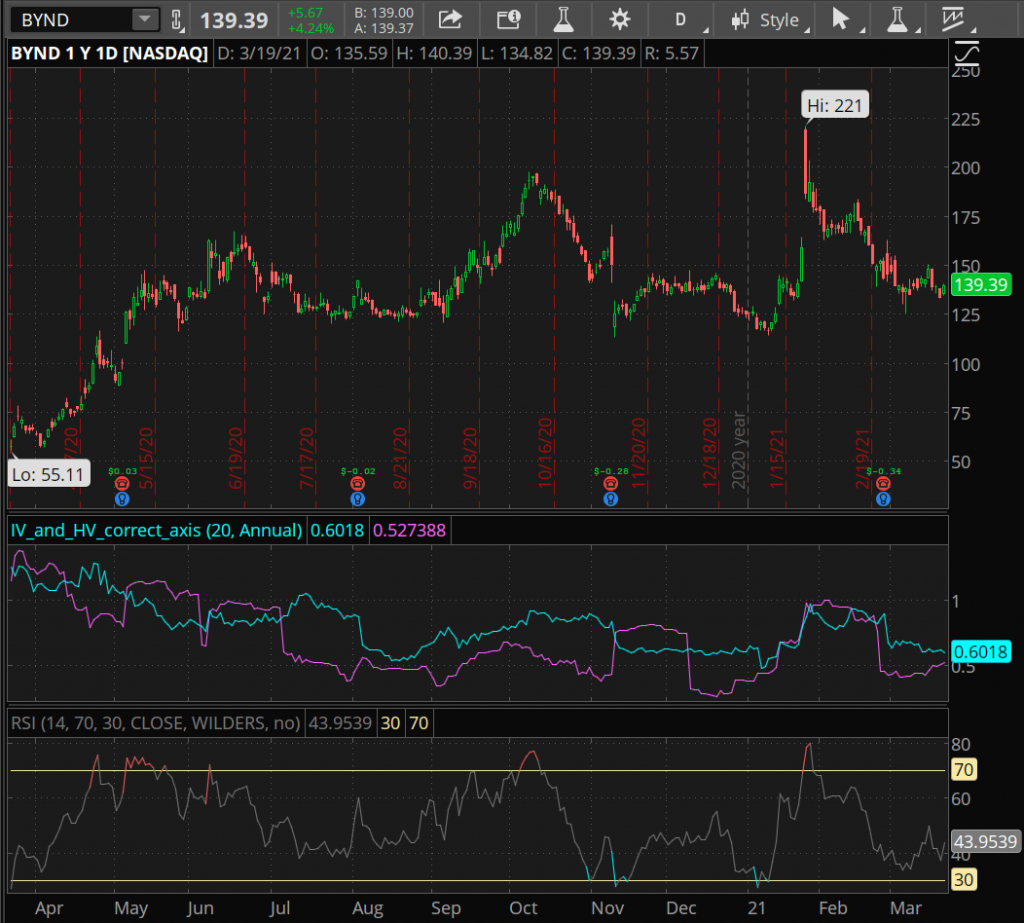Click the +5.67 net change value

point(306,13)
